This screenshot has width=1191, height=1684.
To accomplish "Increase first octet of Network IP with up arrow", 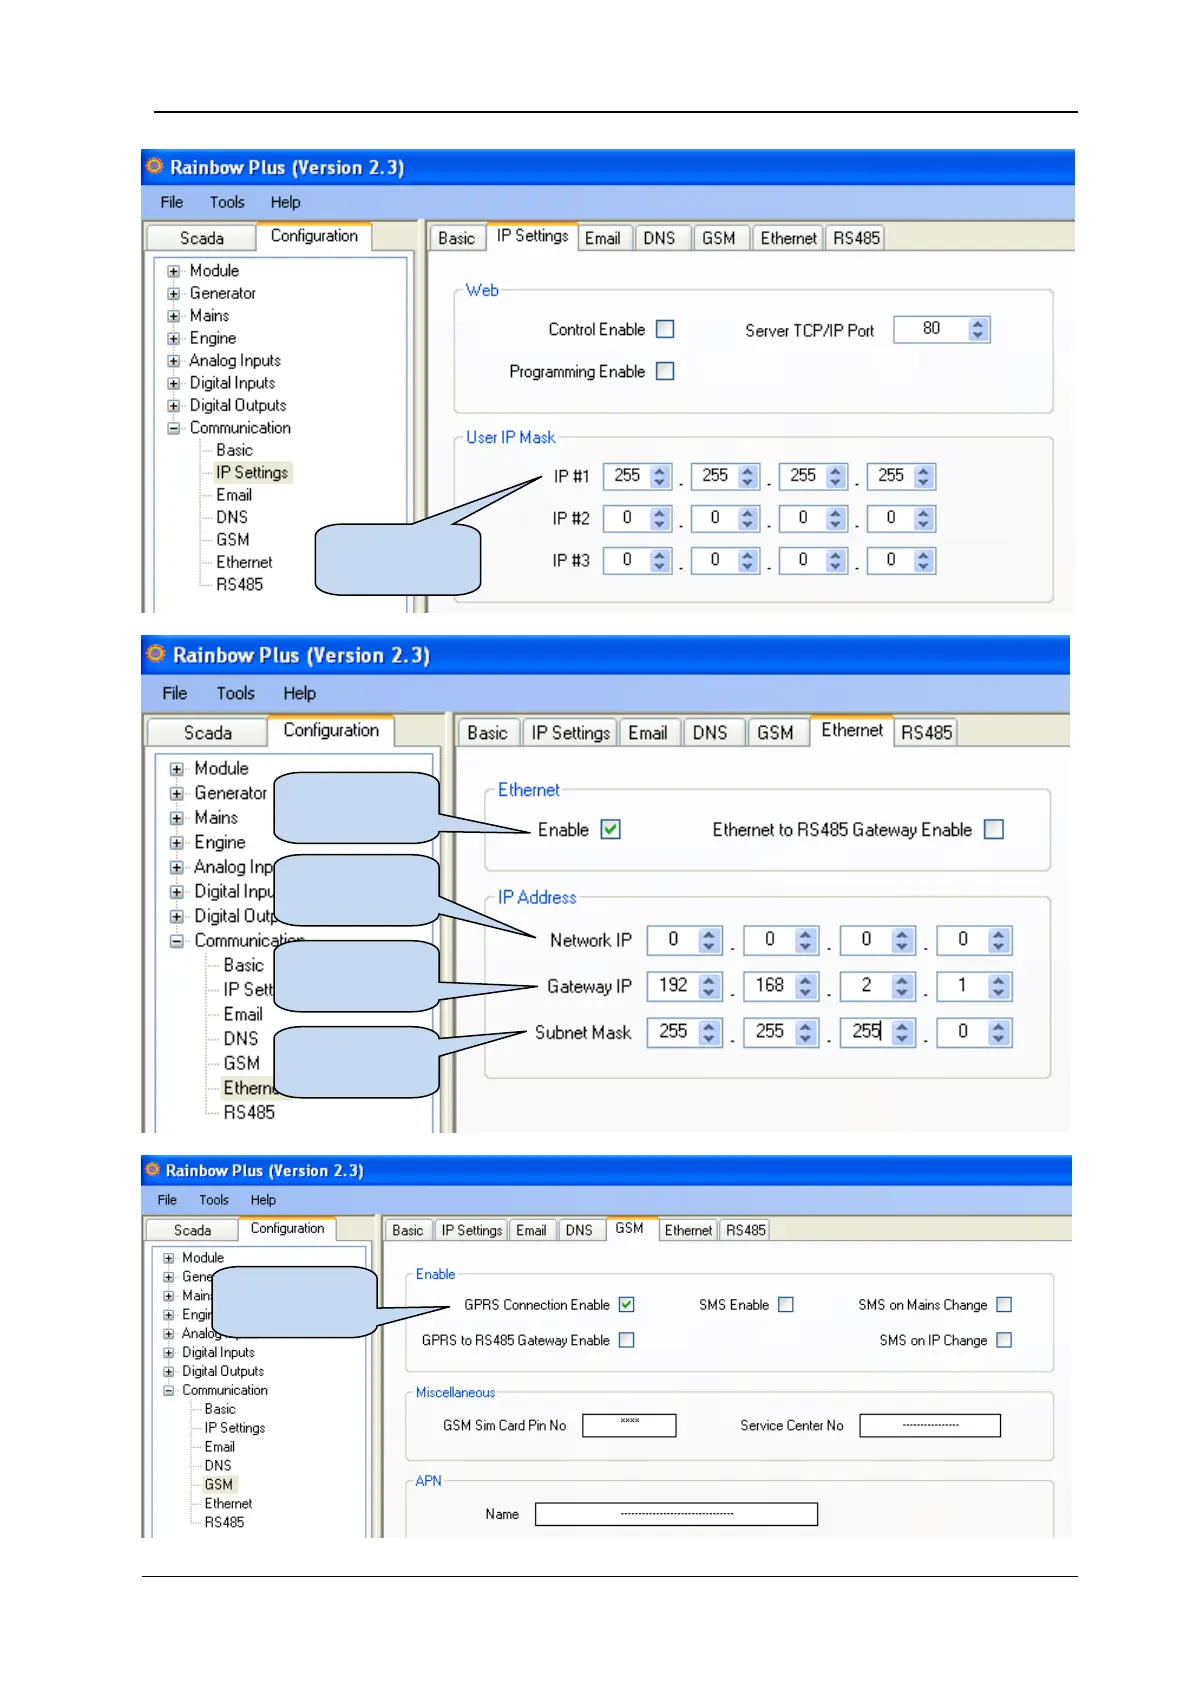I will (709, 934).
